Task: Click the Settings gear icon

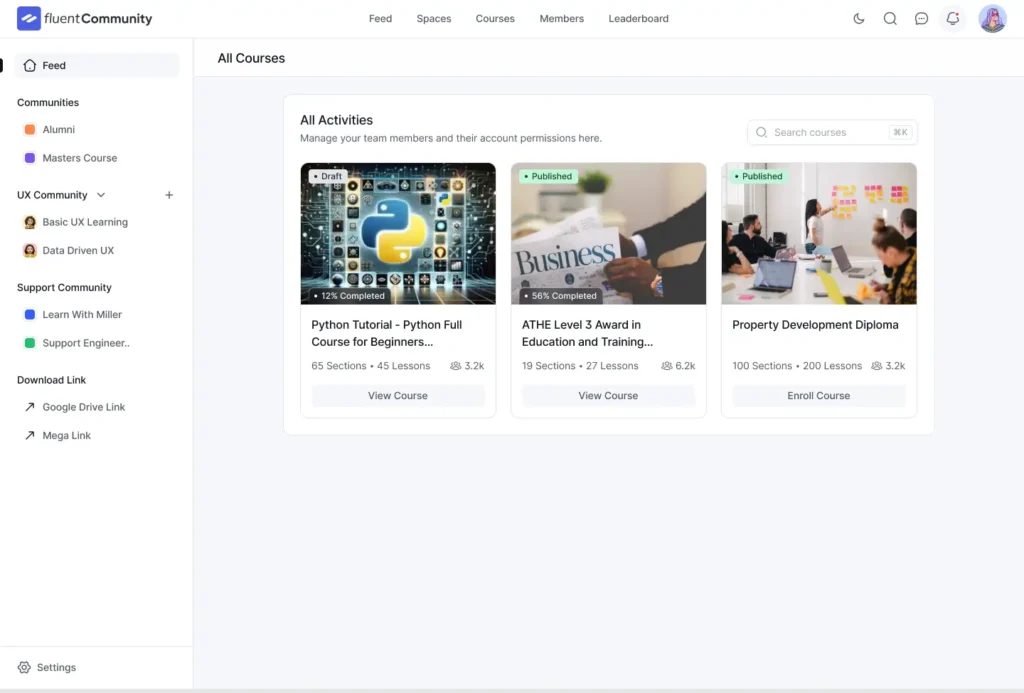Action: [x=24, y=667]
